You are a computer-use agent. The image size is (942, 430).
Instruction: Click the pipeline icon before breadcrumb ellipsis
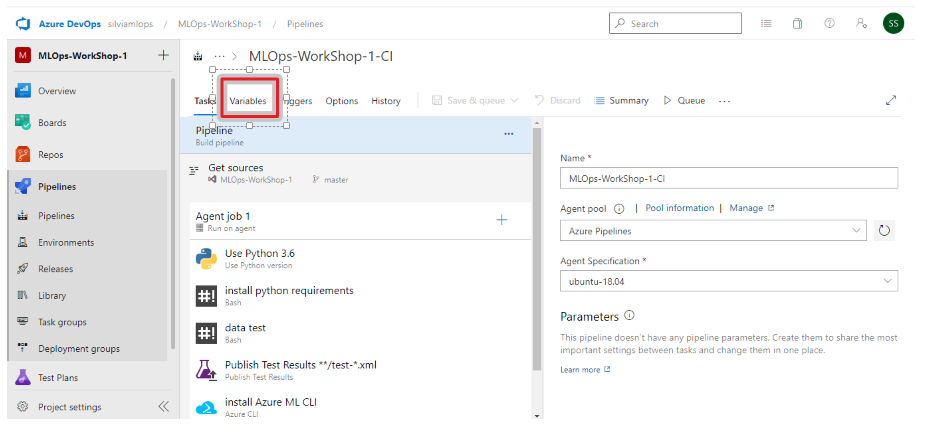click(198, 56)
